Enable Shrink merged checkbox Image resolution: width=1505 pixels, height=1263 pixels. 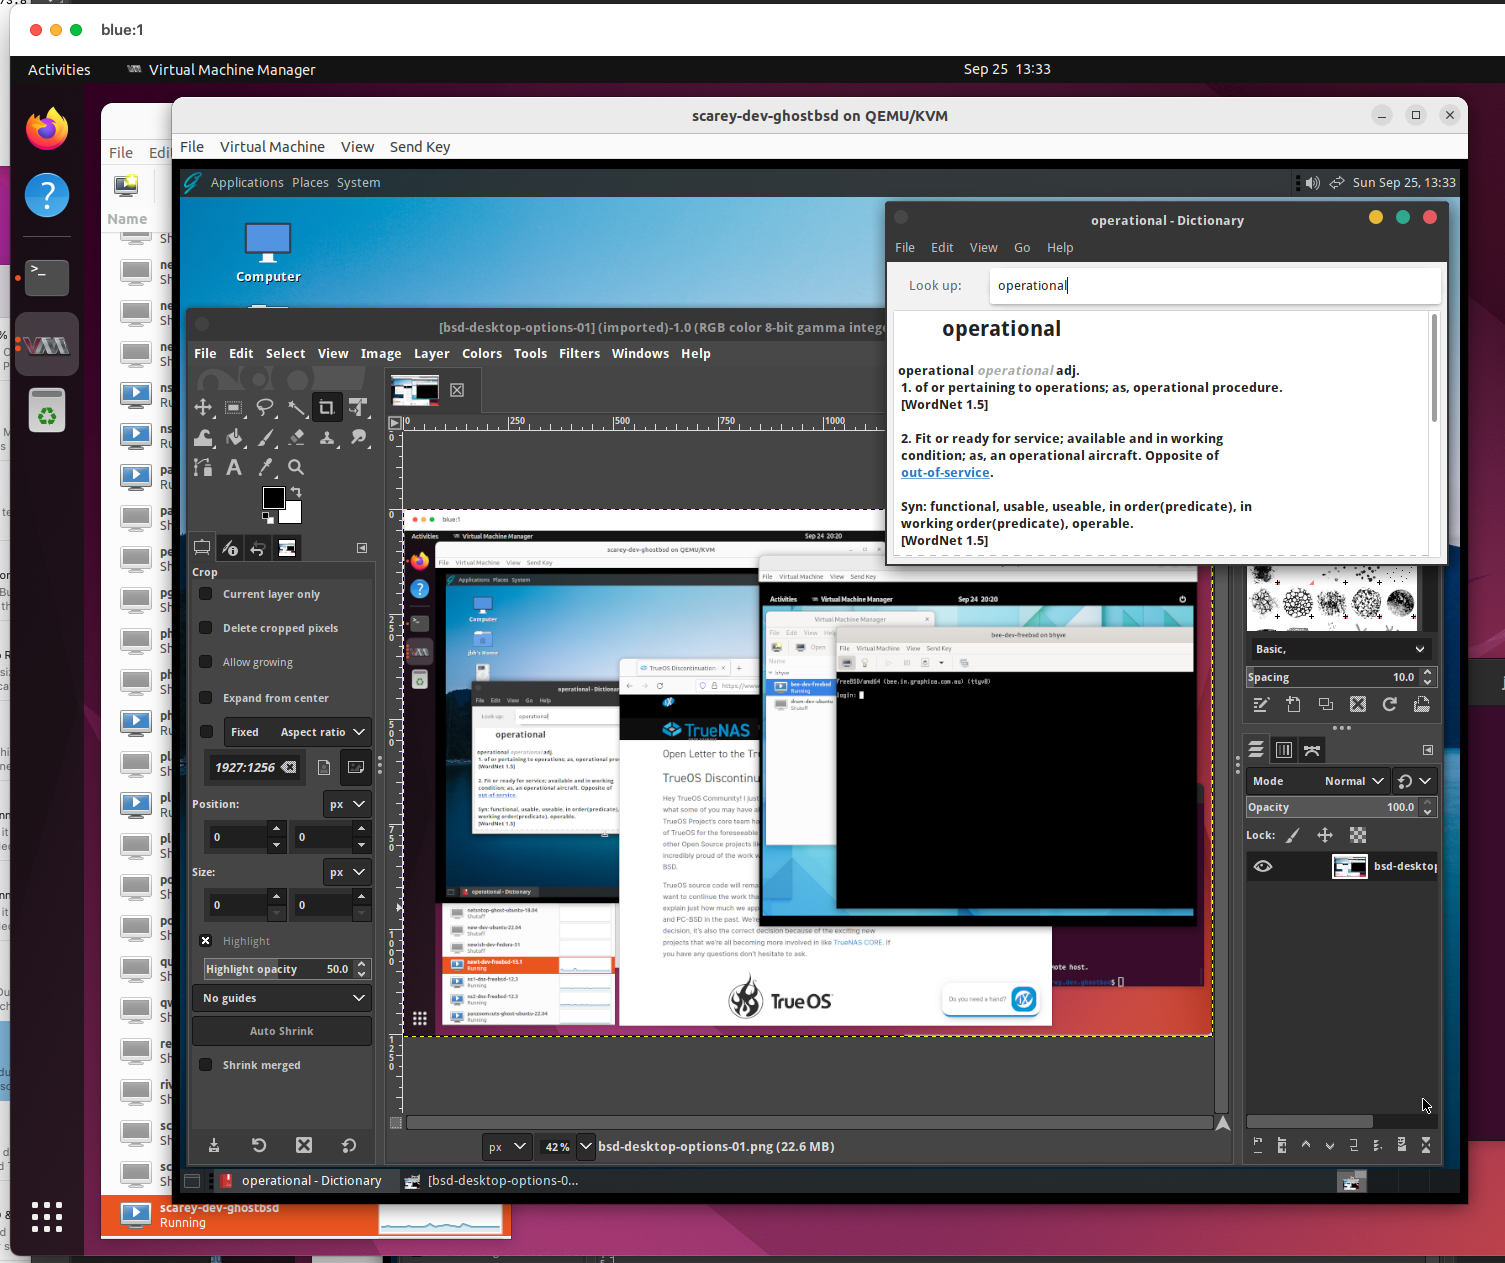(x=205, y=1065)
